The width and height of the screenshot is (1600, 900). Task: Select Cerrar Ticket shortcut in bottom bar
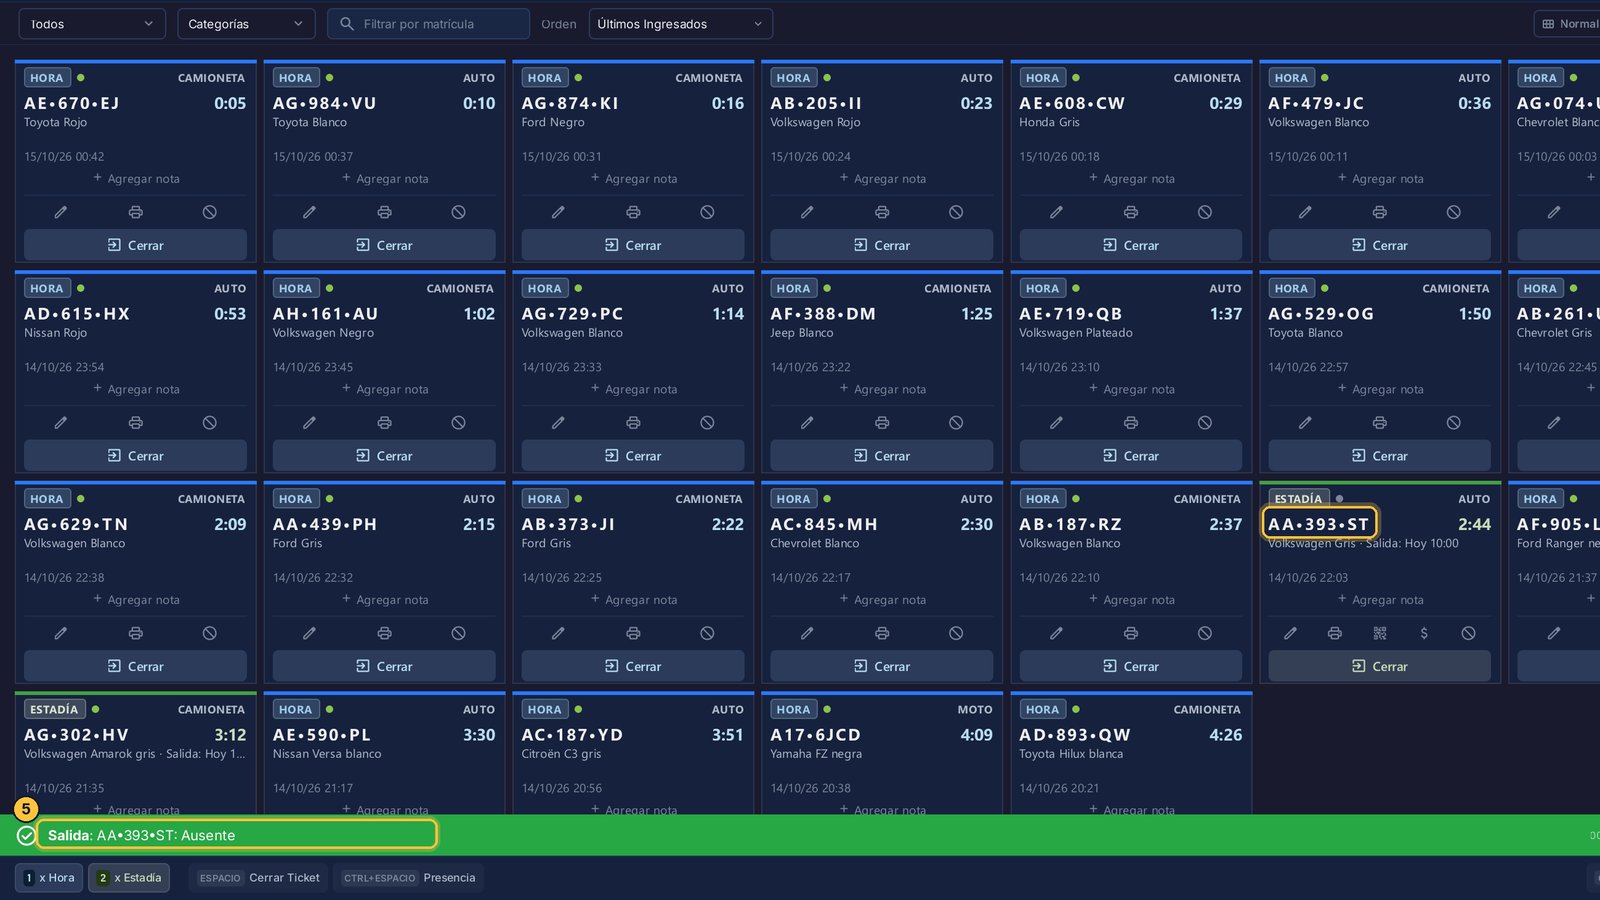click(x=260, y=878)
